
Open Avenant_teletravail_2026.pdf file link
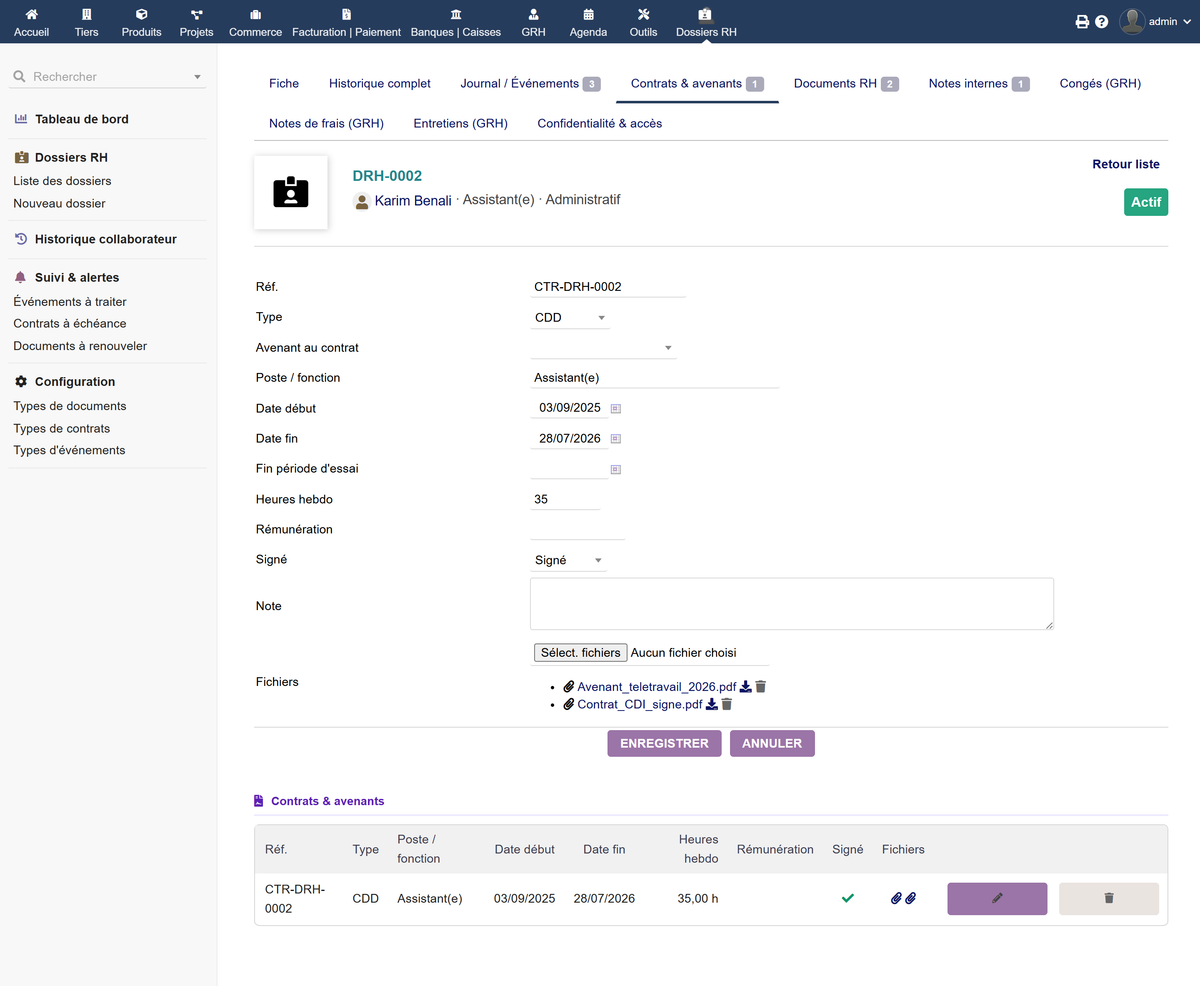[x=657, y=687]
